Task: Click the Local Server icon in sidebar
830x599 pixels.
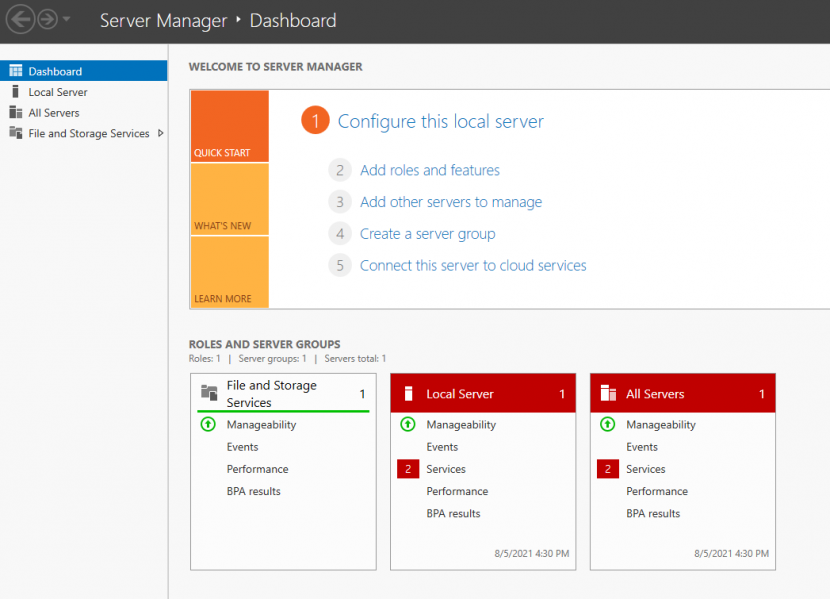Action: coord(14,91)
